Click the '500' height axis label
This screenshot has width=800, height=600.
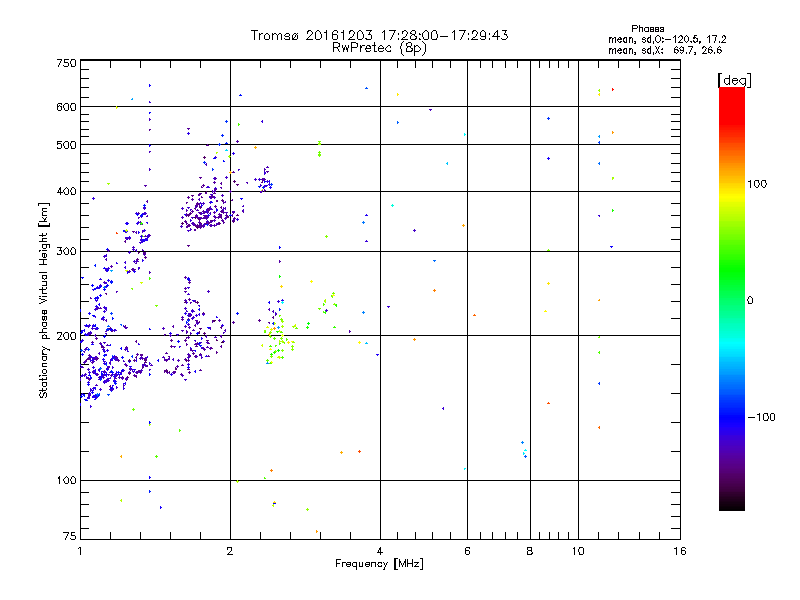pyautogui.click(x=66, y=145)
